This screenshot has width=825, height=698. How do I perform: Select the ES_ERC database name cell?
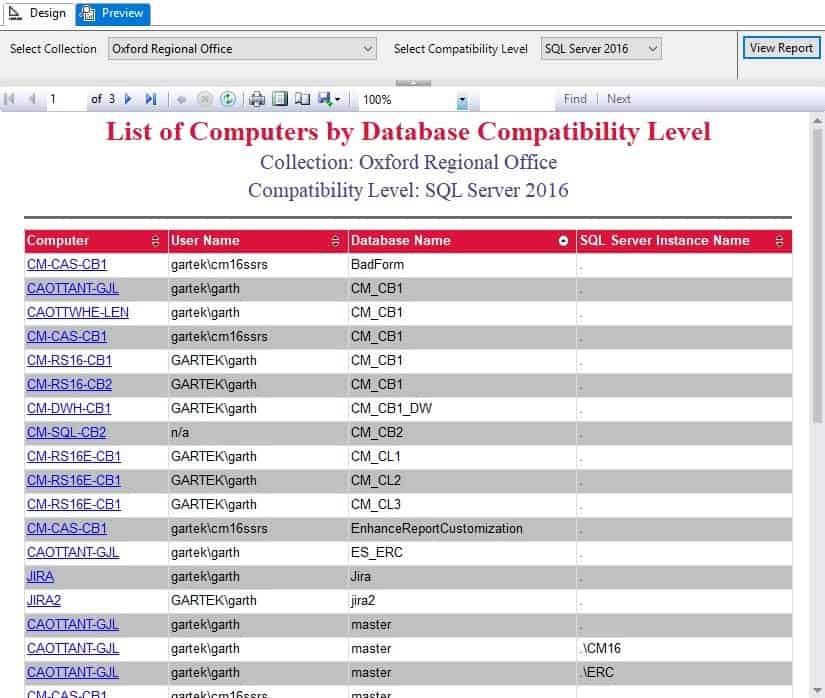(x=462, y=553)
